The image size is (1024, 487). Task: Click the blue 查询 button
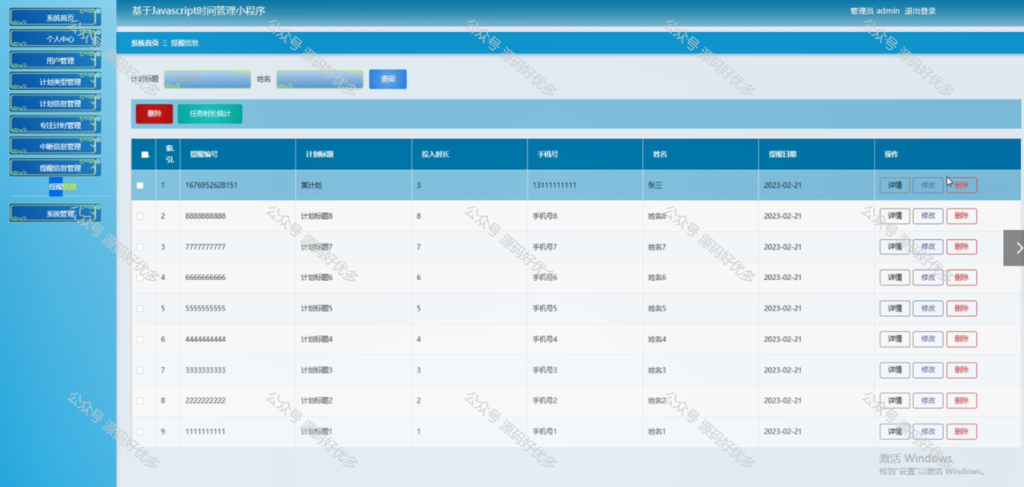point(388,79)
